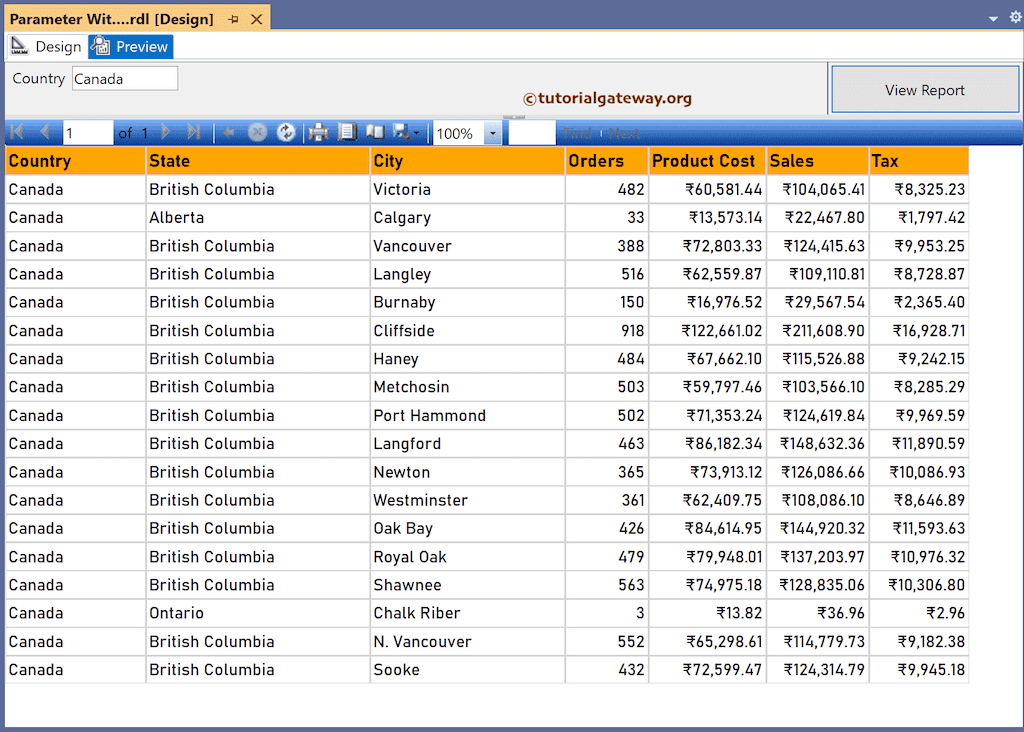
Task: Select the Chalk Riber city cell
Action: [x=468, y=613]
